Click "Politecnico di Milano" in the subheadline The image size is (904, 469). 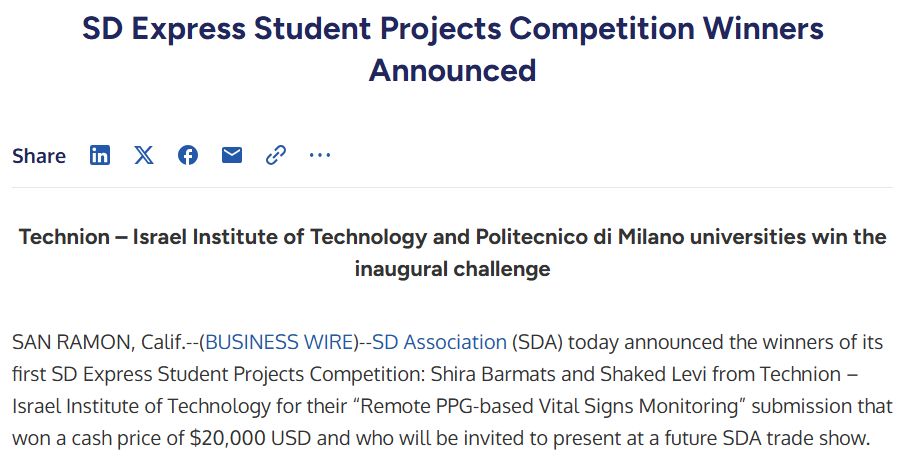562,237
